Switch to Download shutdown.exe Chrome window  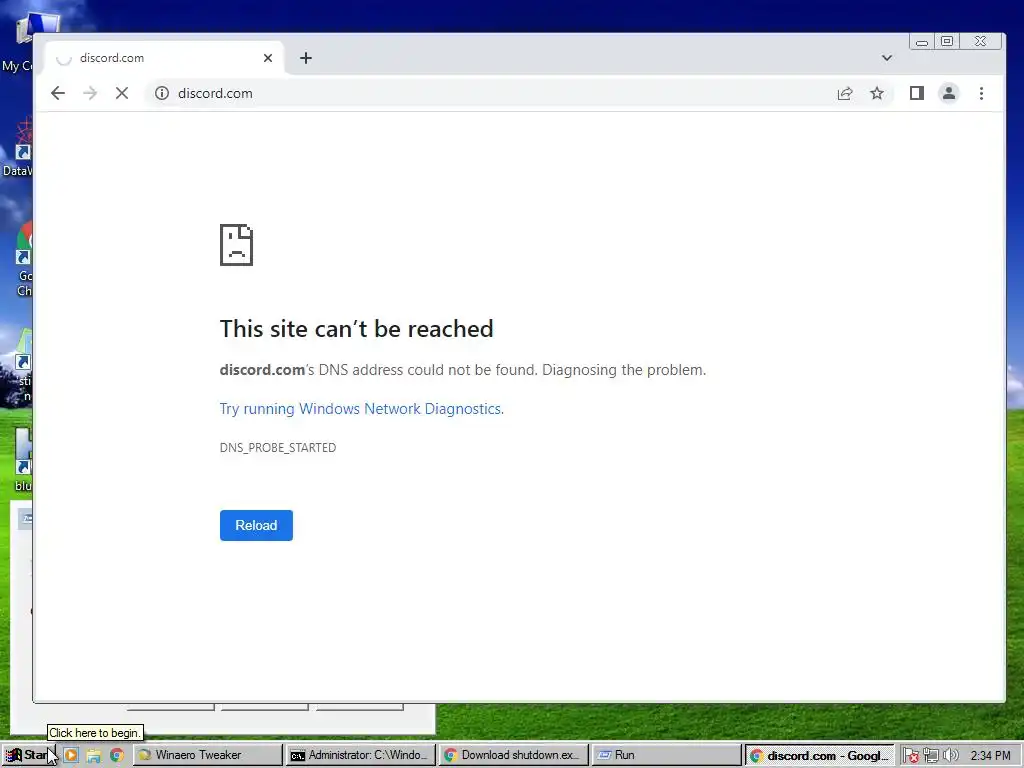click(515, 756)
